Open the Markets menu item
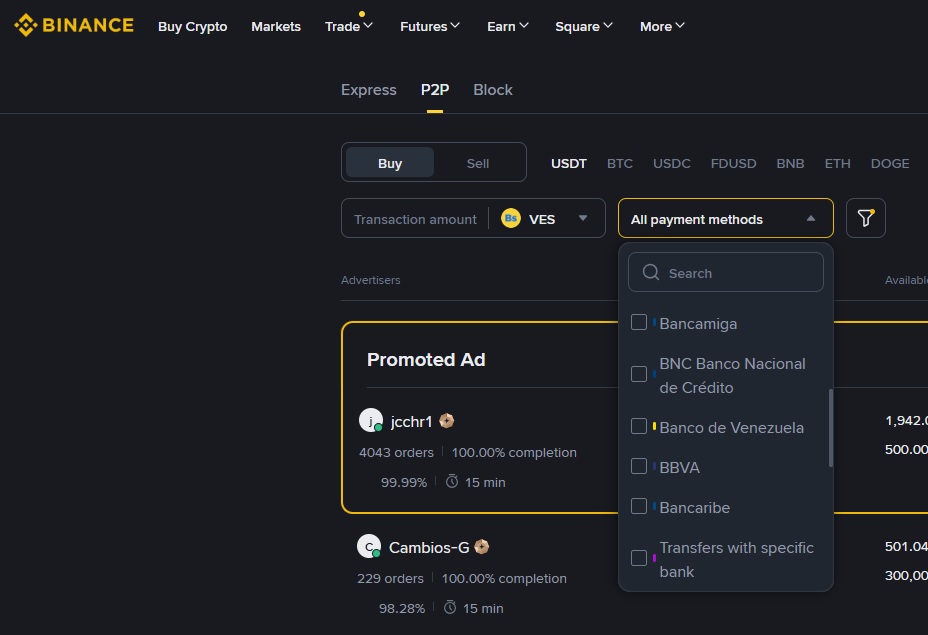 [275, 27]
